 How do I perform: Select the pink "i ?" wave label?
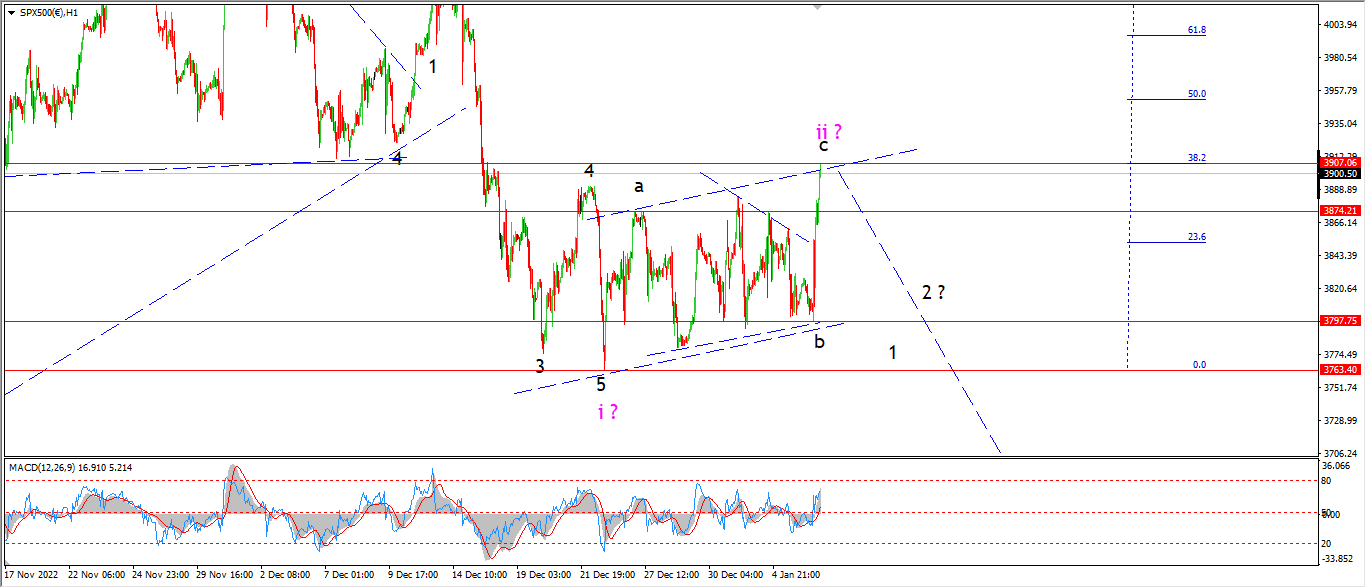[607, 411]
